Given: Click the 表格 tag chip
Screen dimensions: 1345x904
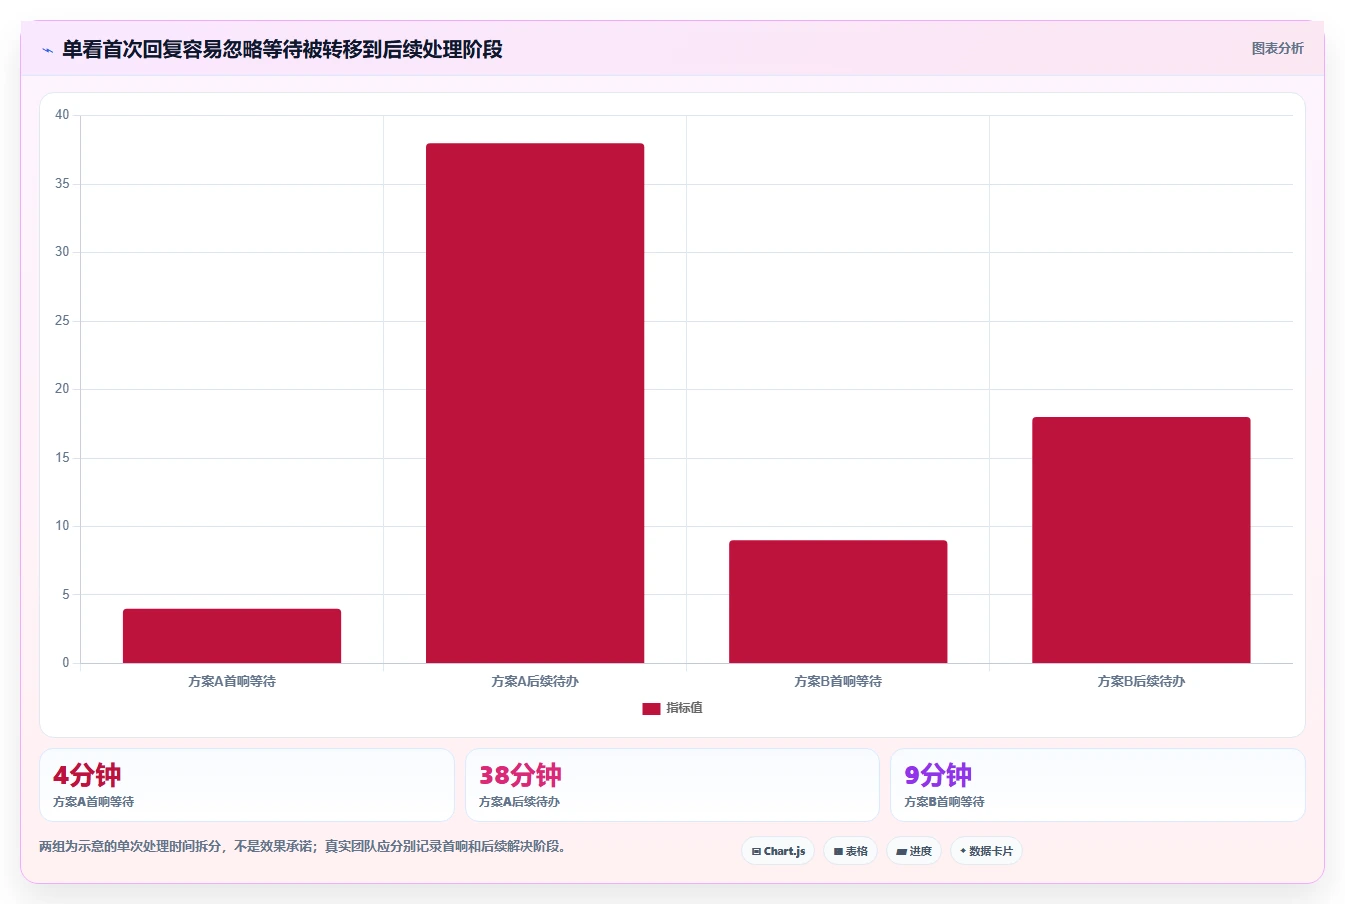Looking at the screenshot, I should pyautogui.click(x=850, y=851).
